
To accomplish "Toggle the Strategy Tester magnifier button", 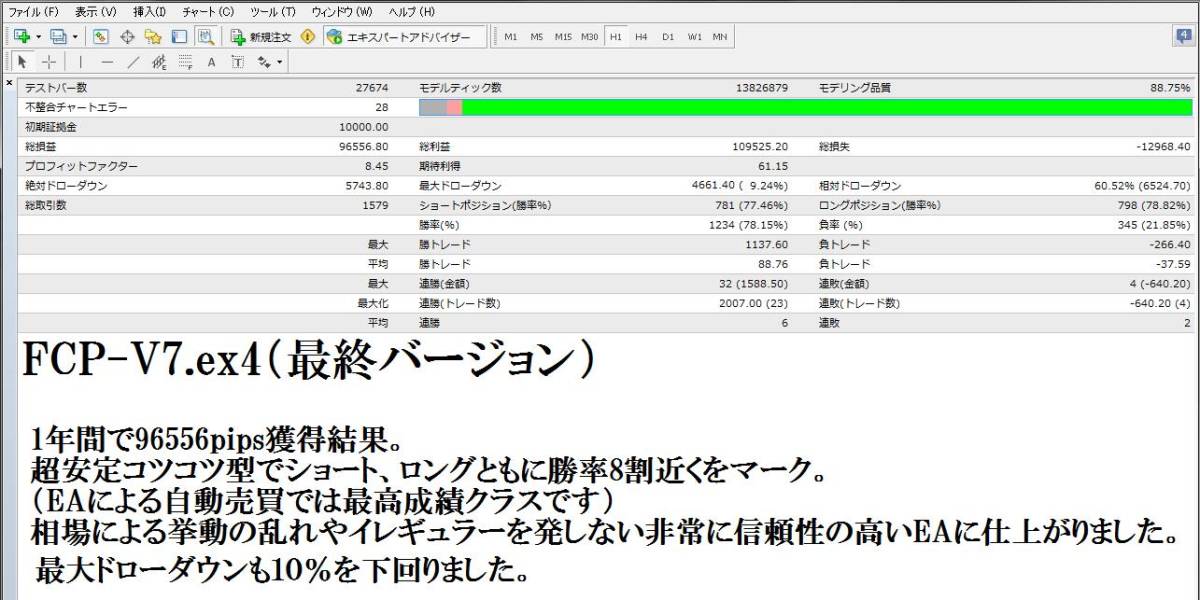I will [205, 37].
